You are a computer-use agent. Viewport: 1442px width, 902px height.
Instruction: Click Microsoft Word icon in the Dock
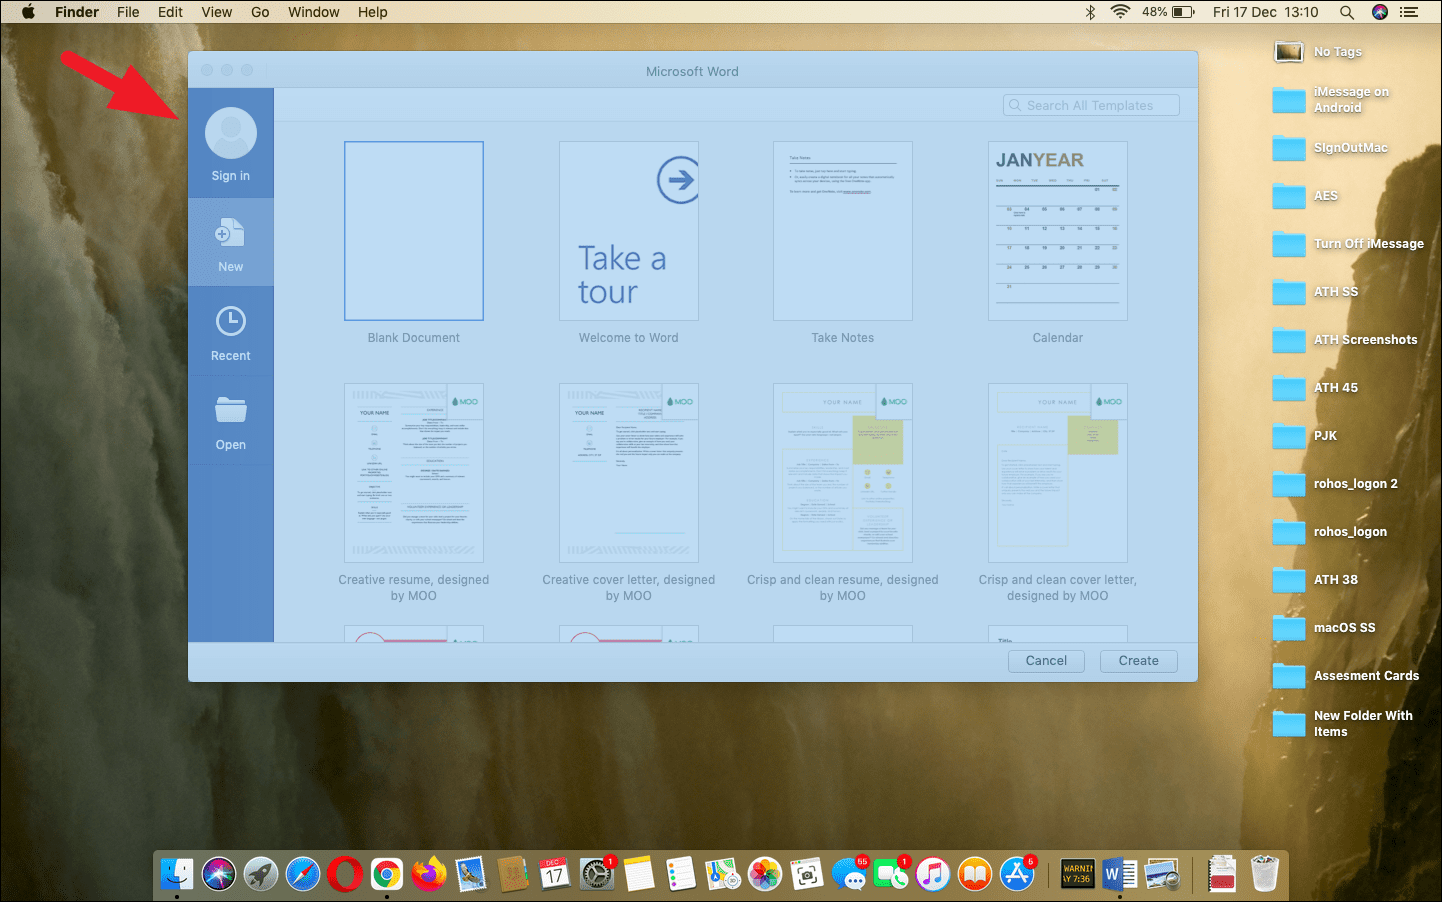(x=1120, y=875)
